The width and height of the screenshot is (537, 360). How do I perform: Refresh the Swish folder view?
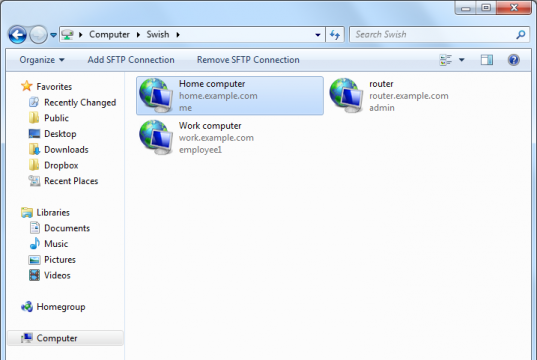(335, 35)
